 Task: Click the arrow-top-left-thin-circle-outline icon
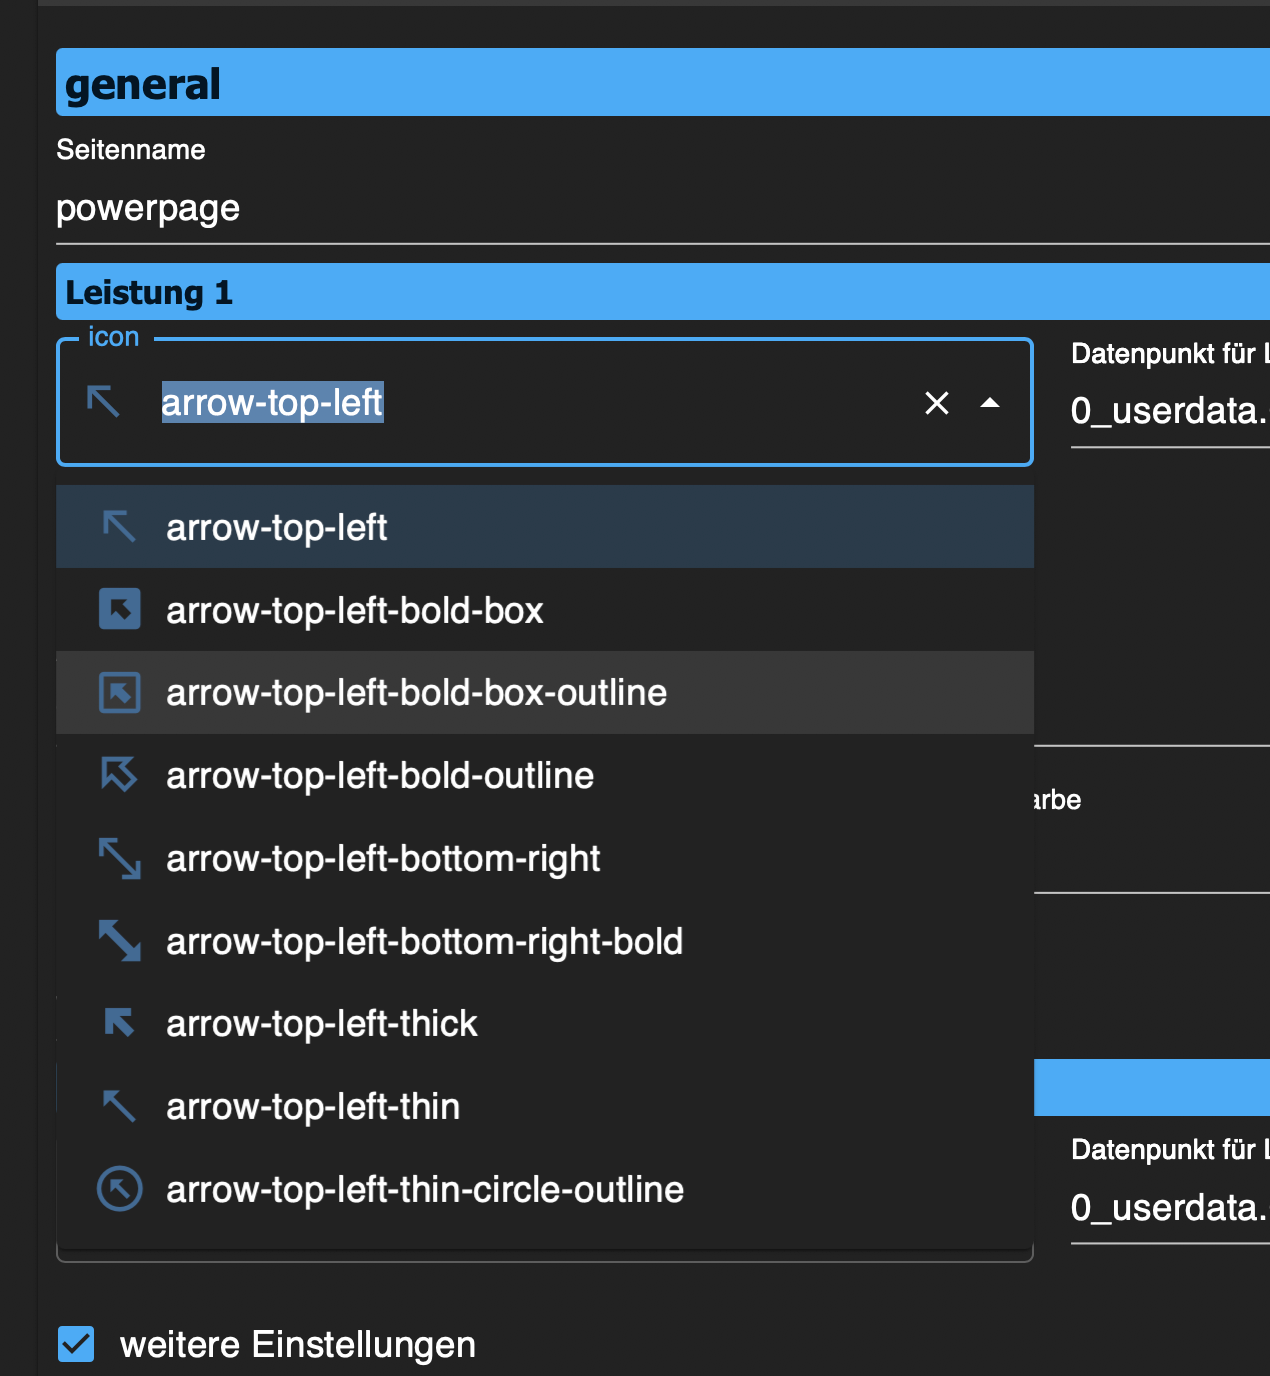pyautogui.click(x=120, y=1189)
